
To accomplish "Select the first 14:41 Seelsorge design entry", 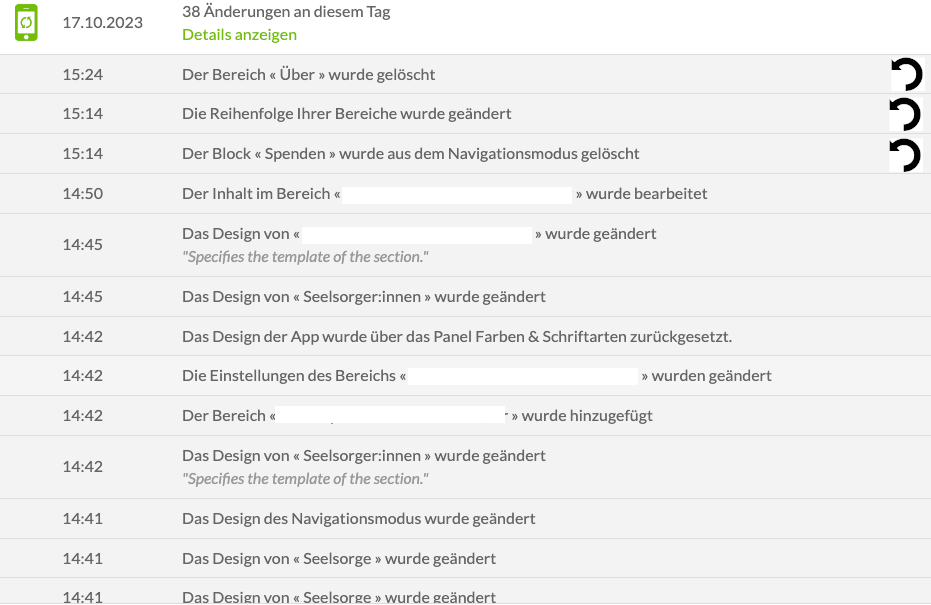I will pos(466,558).
